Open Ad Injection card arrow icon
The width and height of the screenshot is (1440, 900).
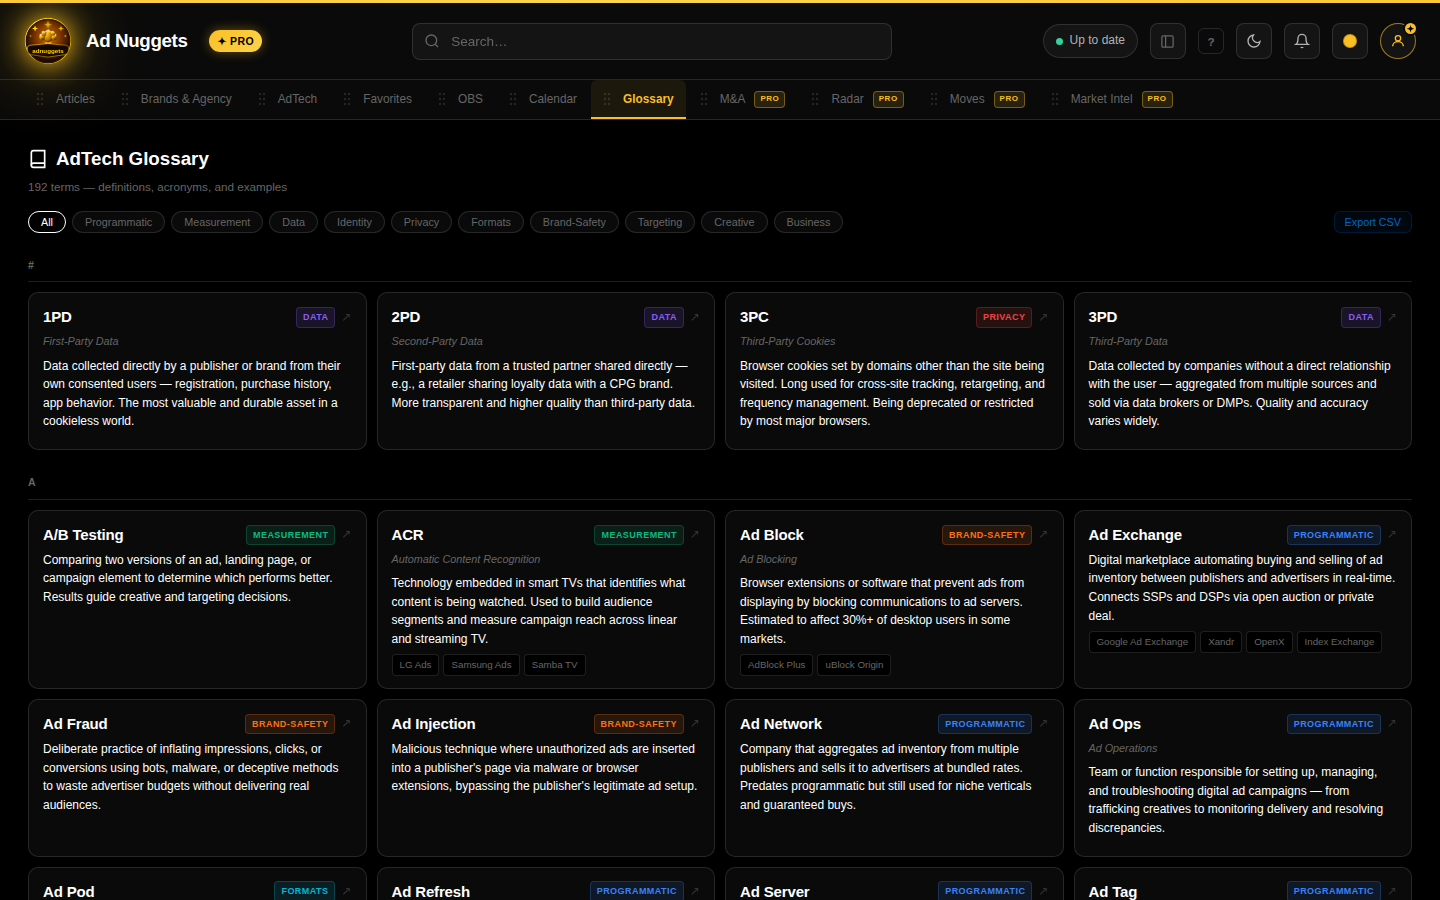click(695, 724)
